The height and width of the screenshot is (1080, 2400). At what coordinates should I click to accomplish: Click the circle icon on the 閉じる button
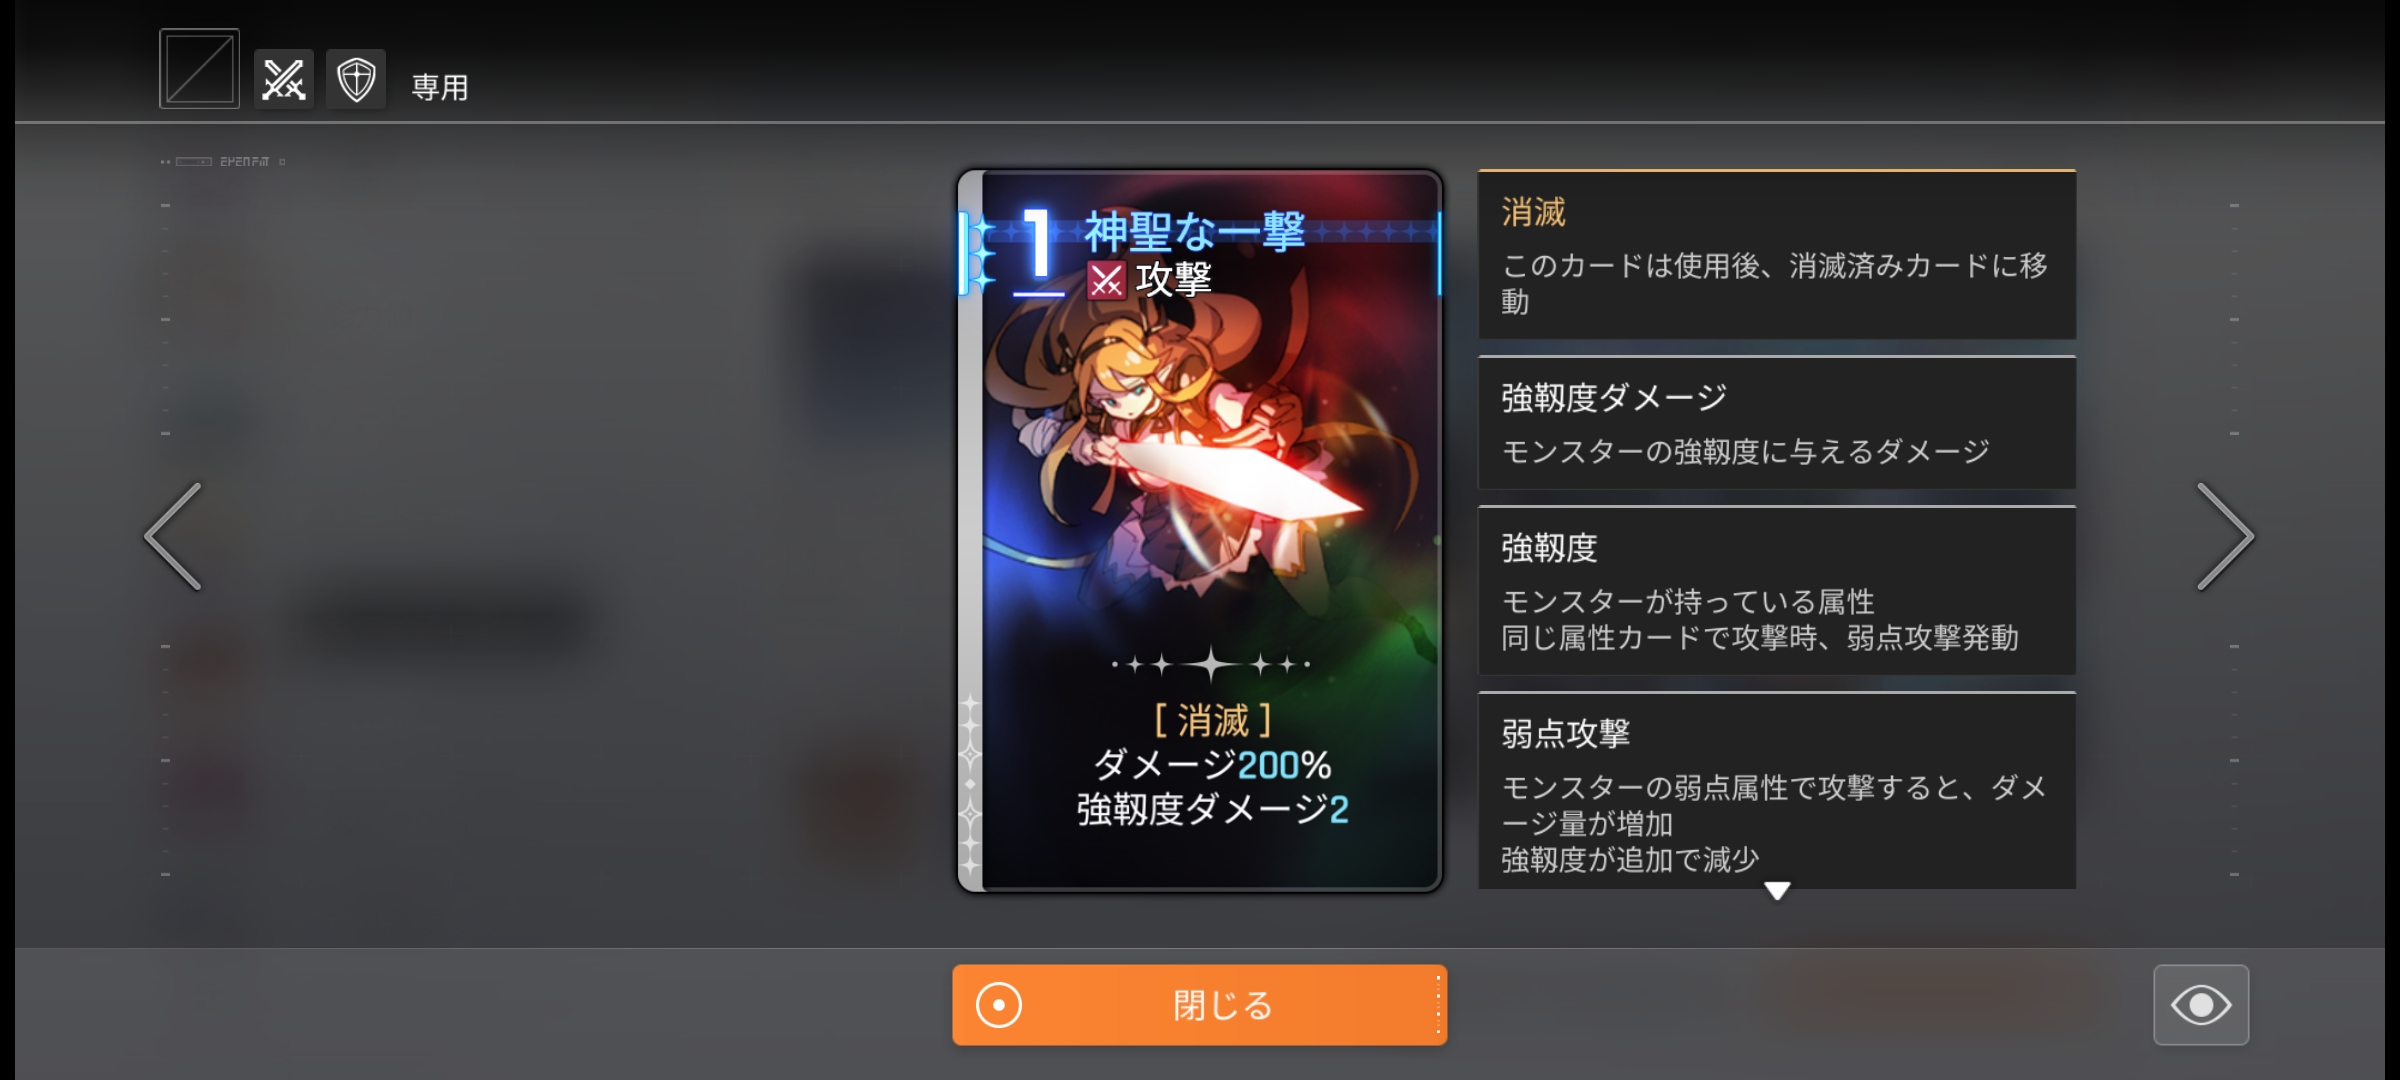[999, 1005]
